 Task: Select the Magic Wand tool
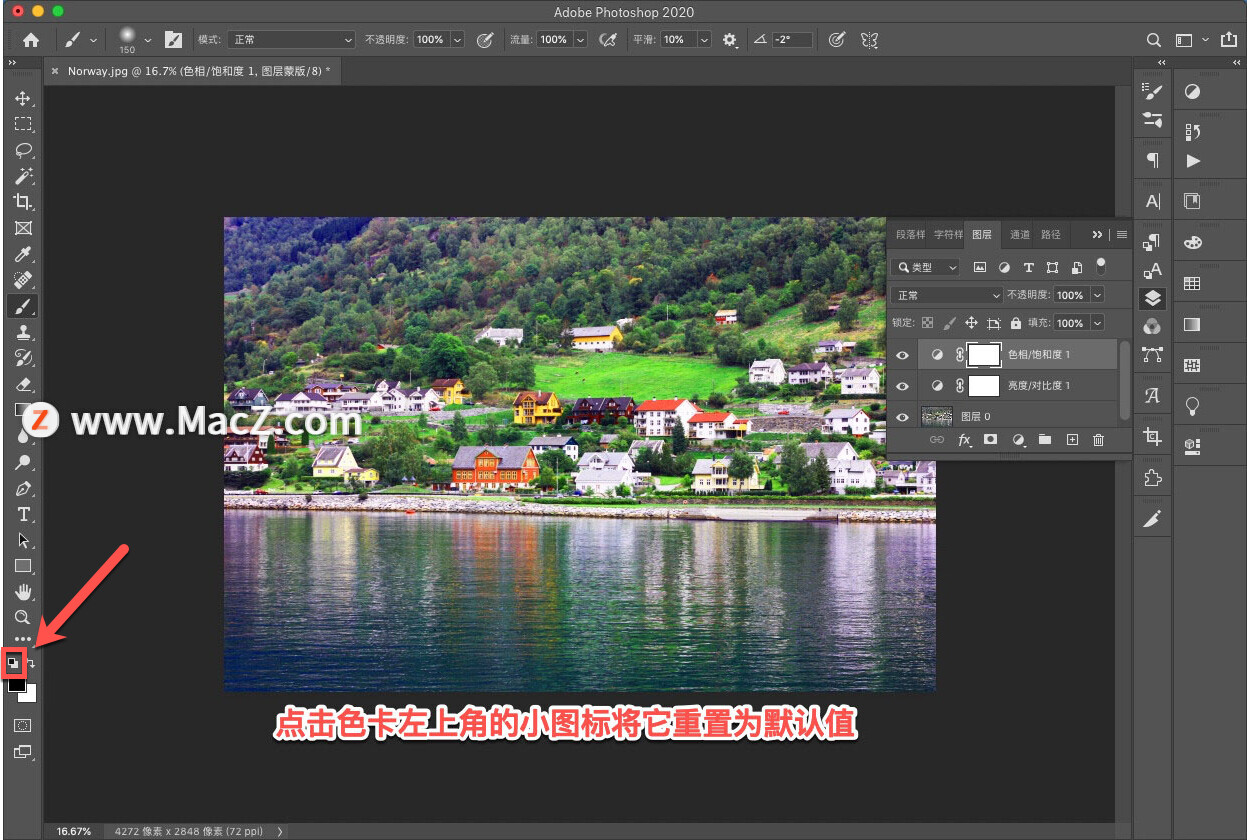pos(22,176)
